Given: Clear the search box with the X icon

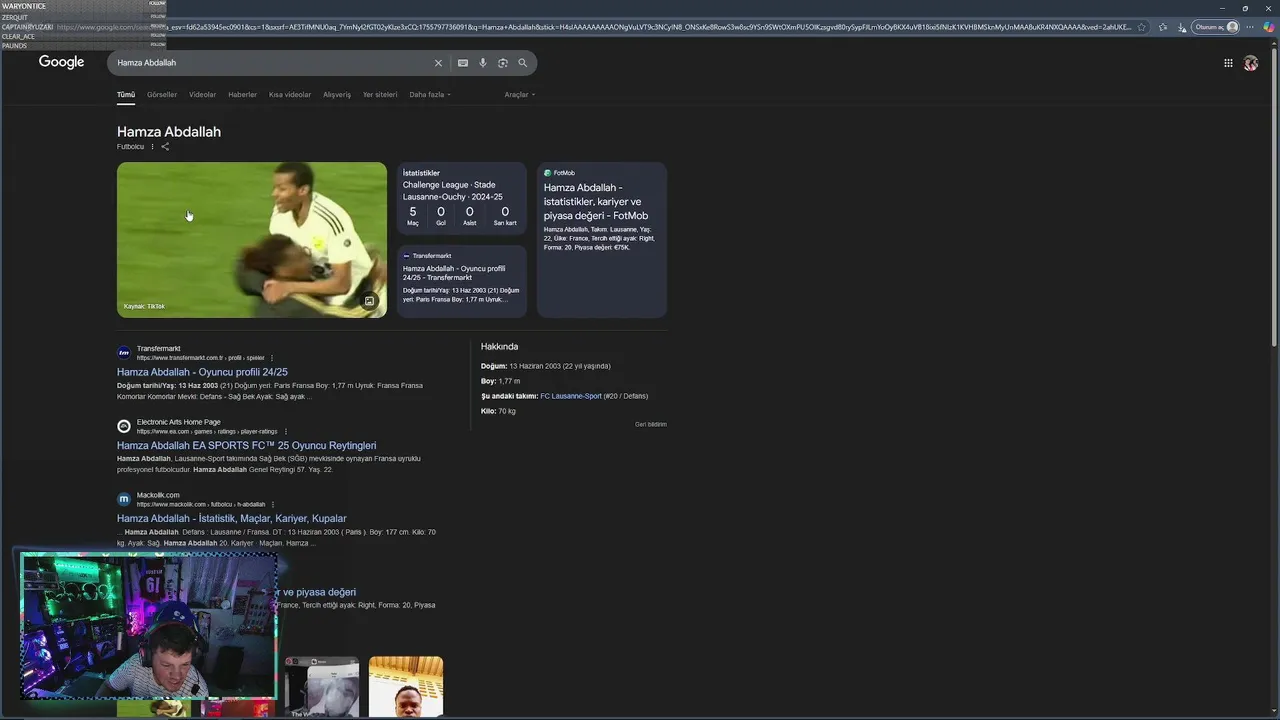Looking at the screenshot, I should 438,63.
